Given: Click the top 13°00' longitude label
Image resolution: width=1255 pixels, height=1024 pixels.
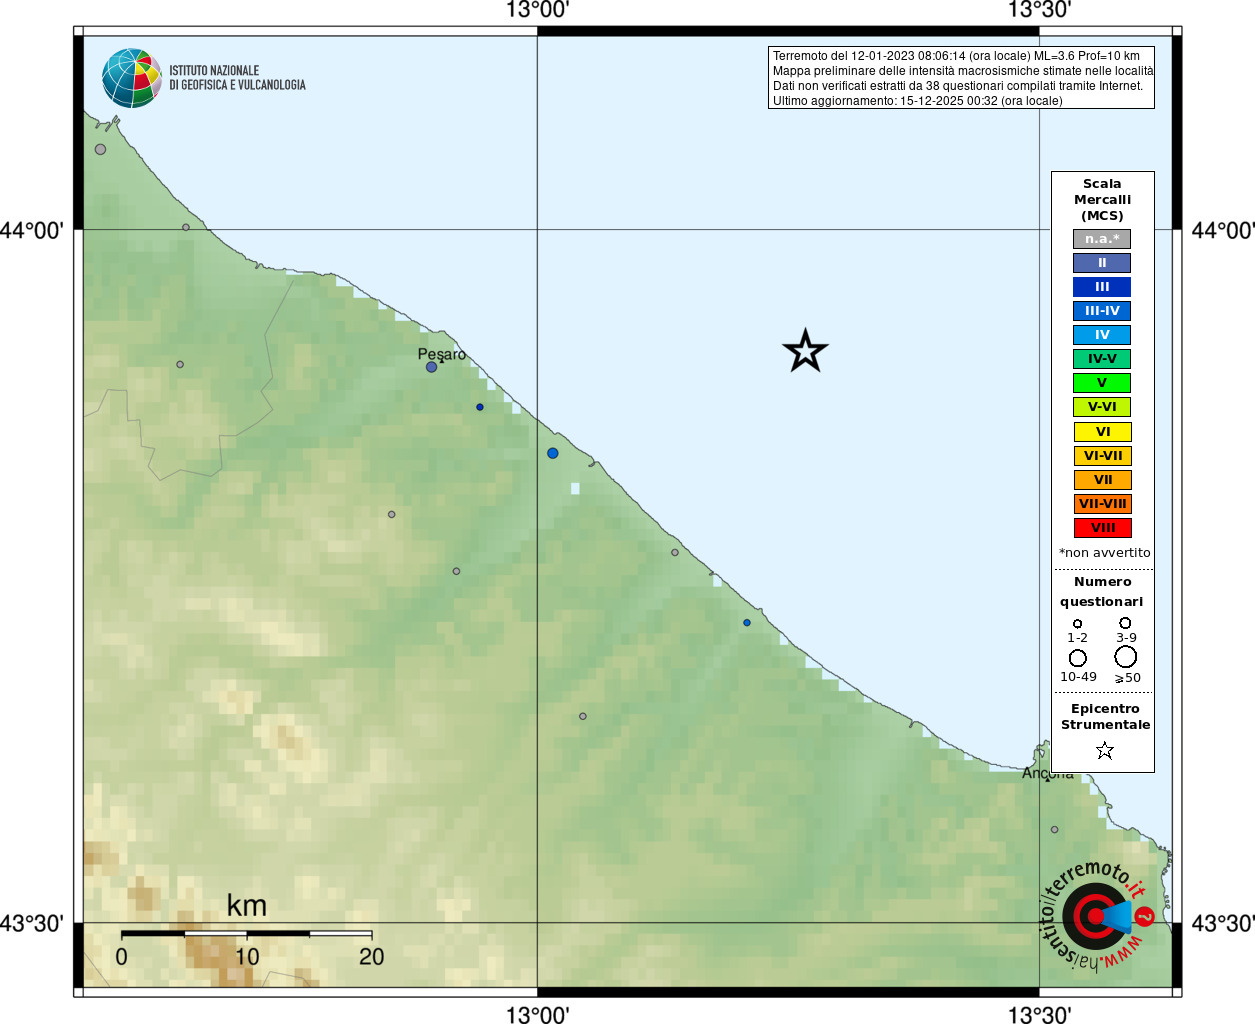Looking at the screenshot, I should (x=537, y=11).
